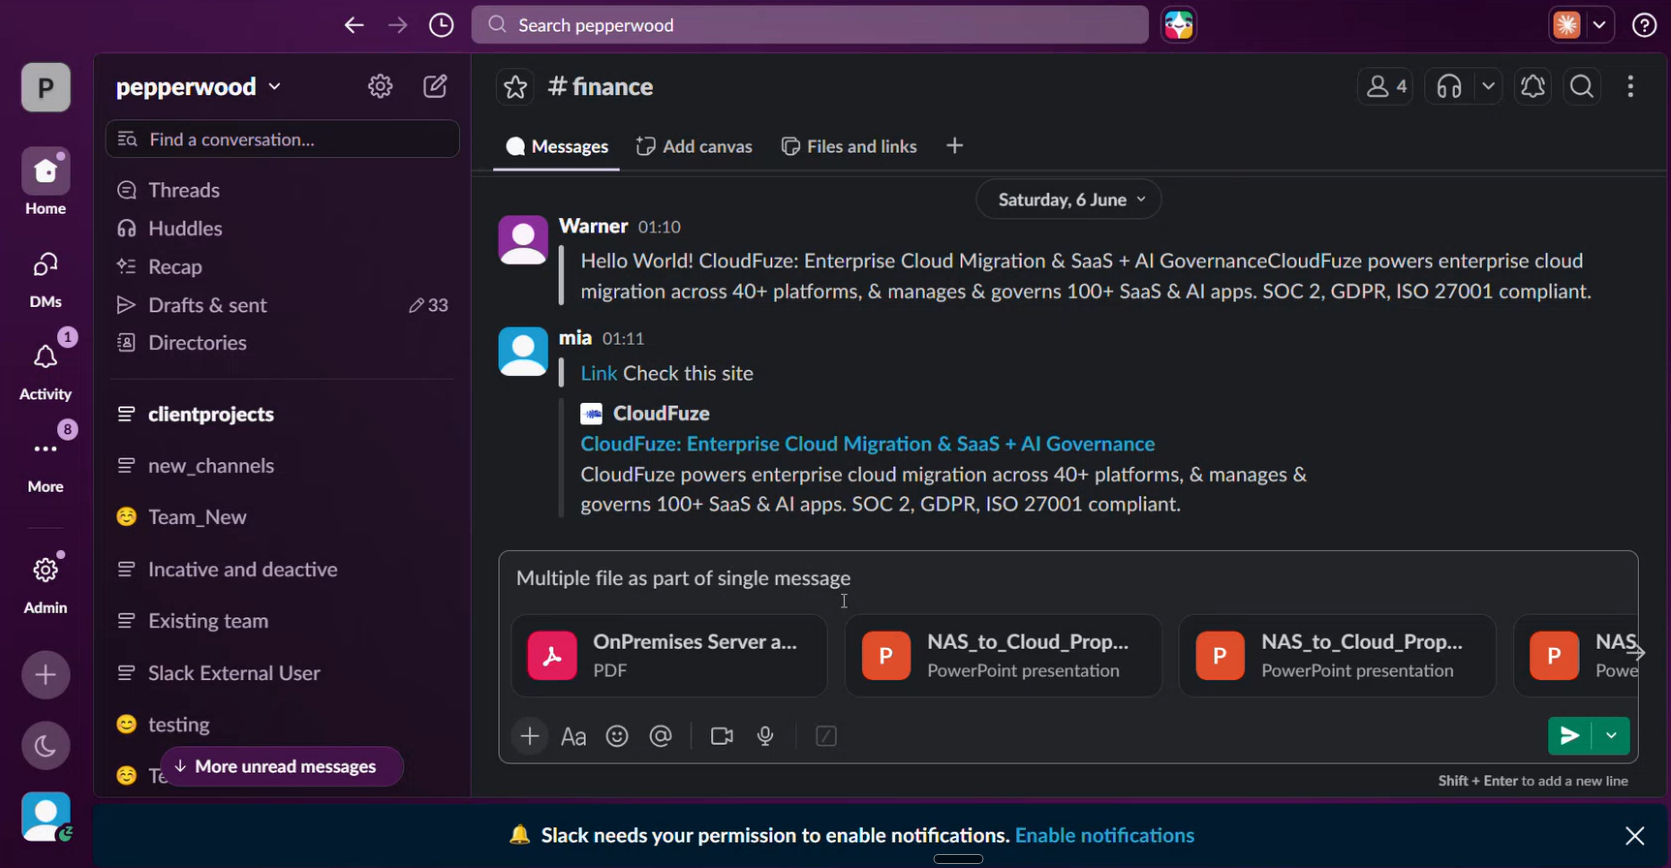Open channel more actions three dots
Screen dimensions: 1671x868
coord(1630,87)
